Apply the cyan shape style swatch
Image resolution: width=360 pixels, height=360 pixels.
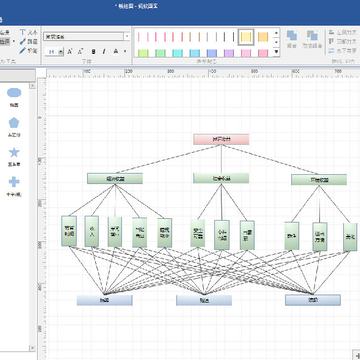pos(178,53)
